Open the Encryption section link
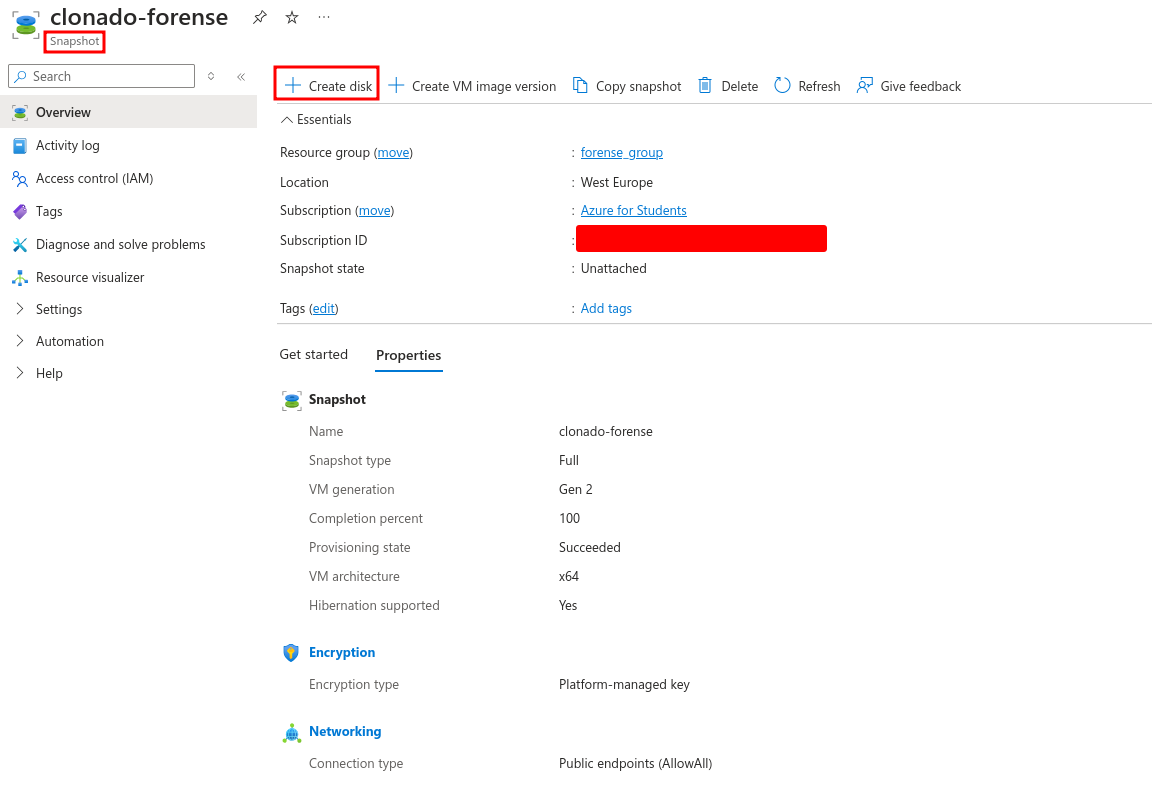Image resolution: width=1152 pixels, height=787 pixels. click(342, 653)
